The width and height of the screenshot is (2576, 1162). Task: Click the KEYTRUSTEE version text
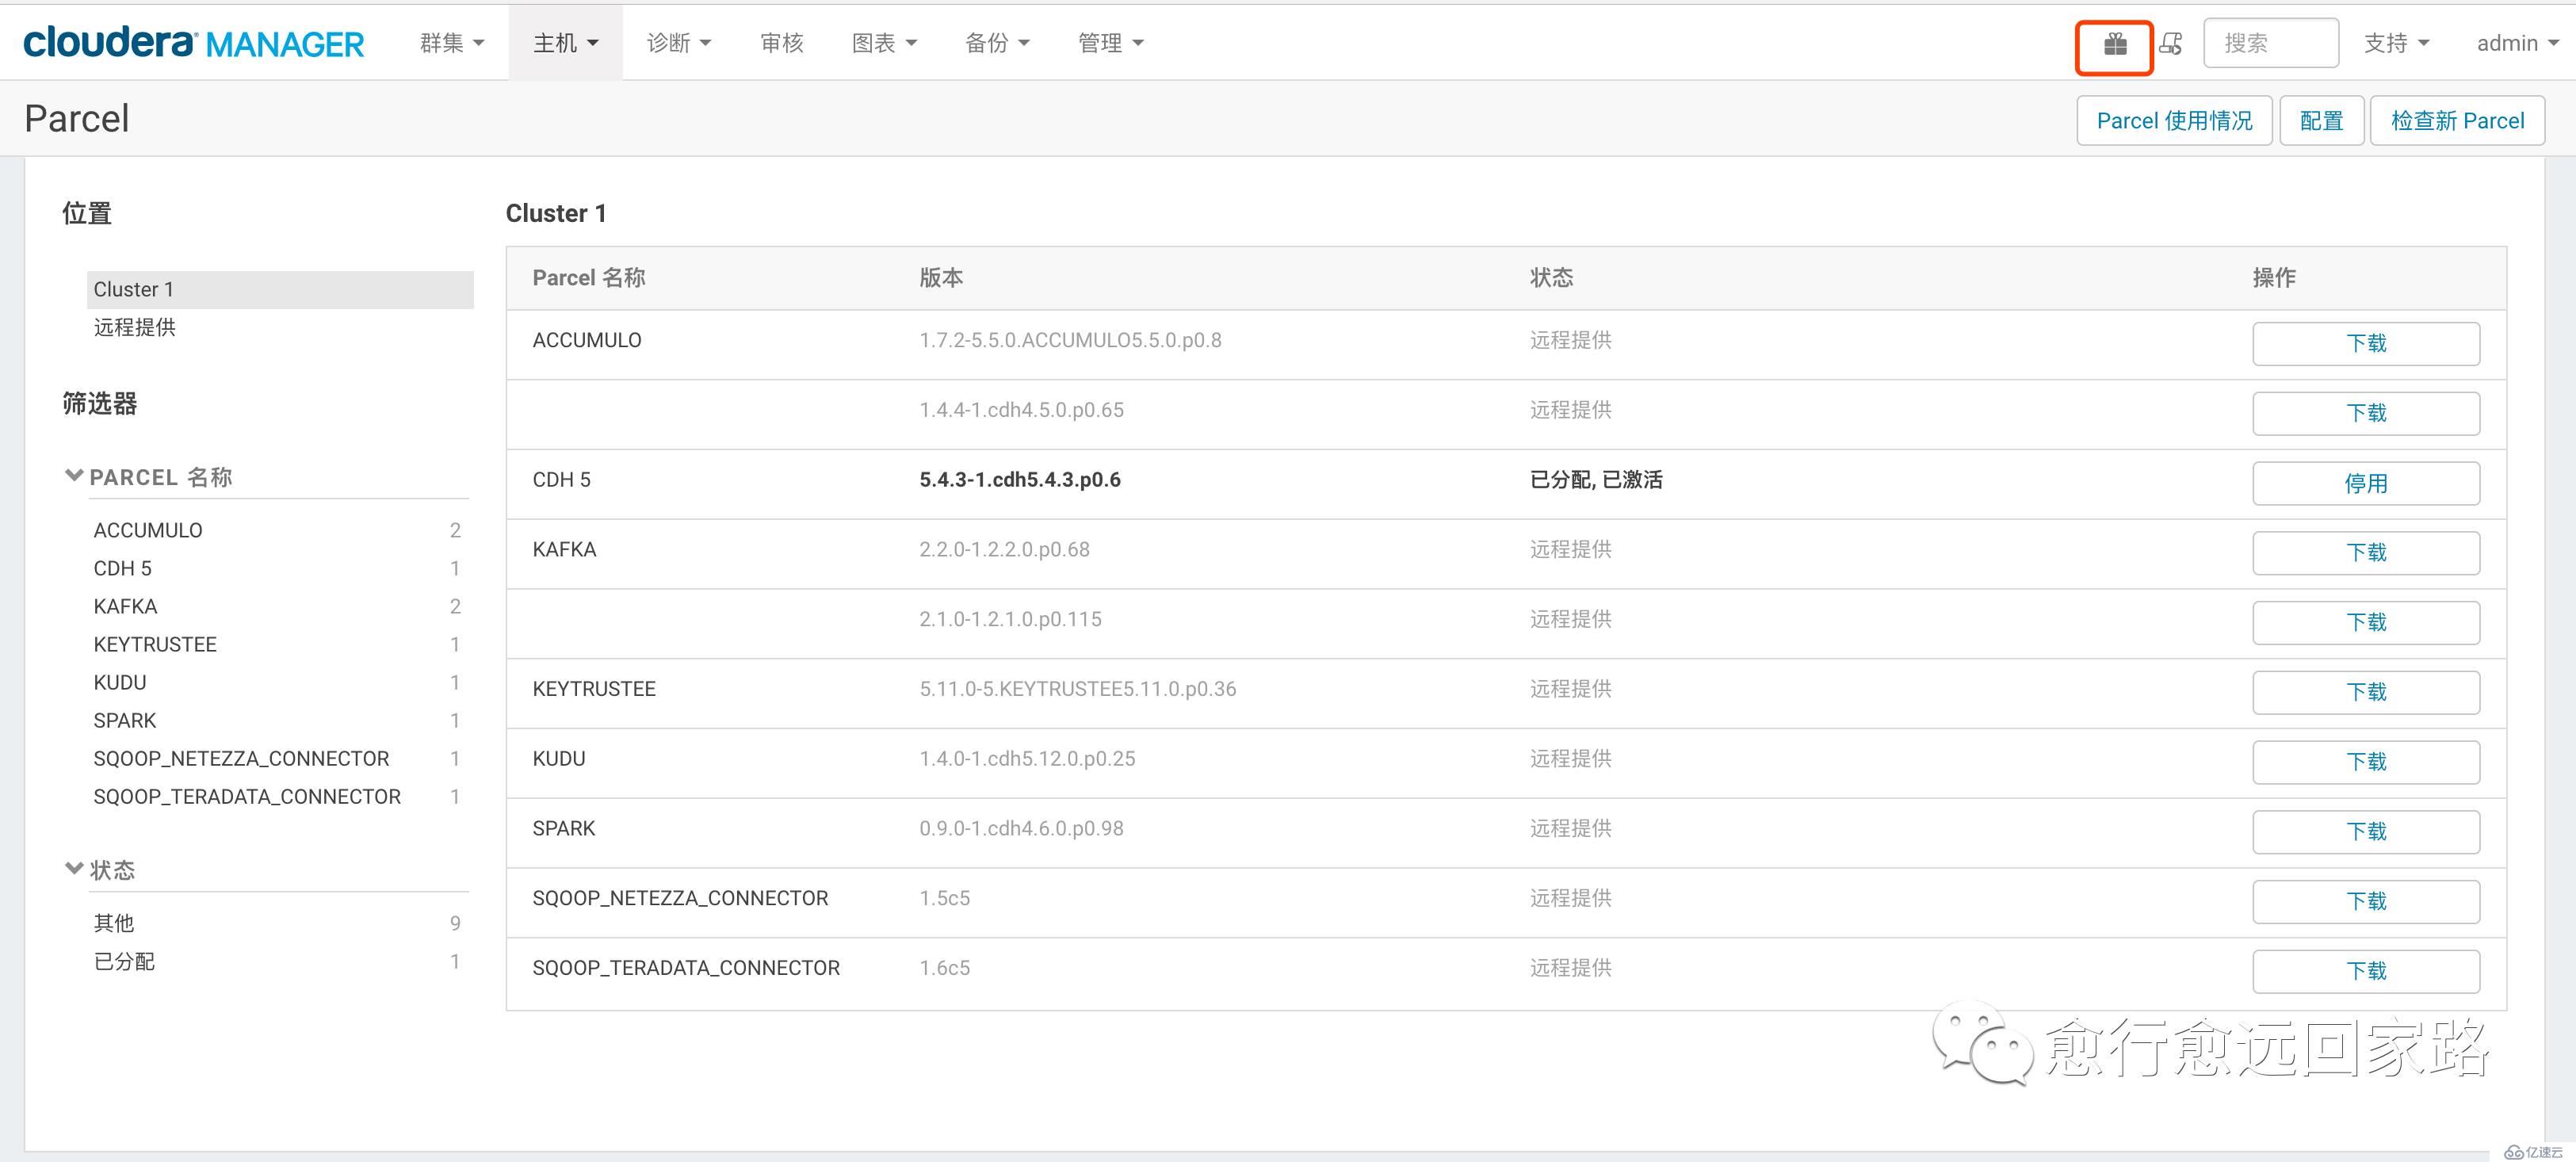click(1078, 689)
